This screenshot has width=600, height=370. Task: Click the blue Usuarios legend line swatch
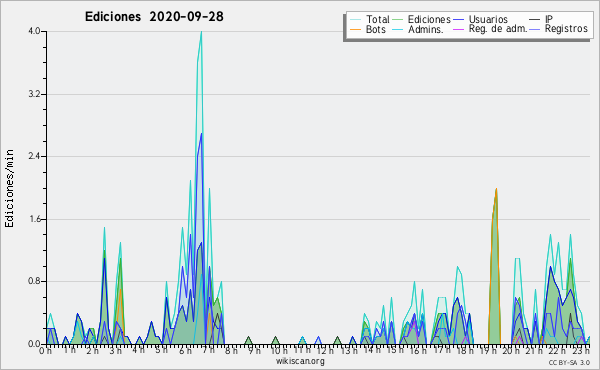pyautogui.click(x=458, y=20)
